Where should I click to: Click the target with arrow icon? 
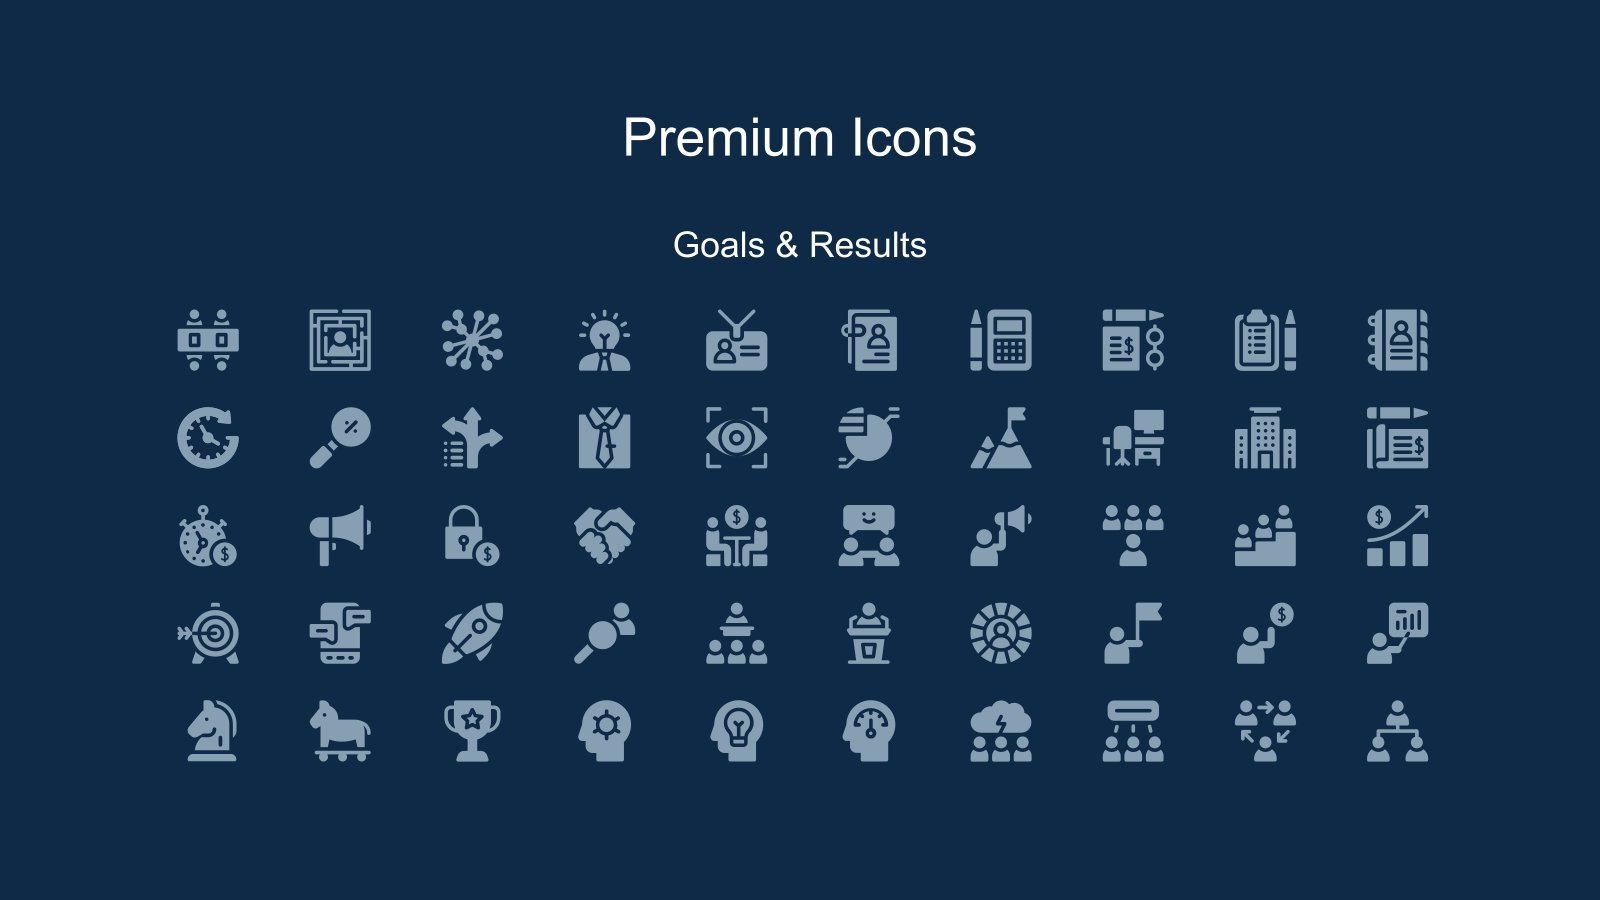click(208, 633)
